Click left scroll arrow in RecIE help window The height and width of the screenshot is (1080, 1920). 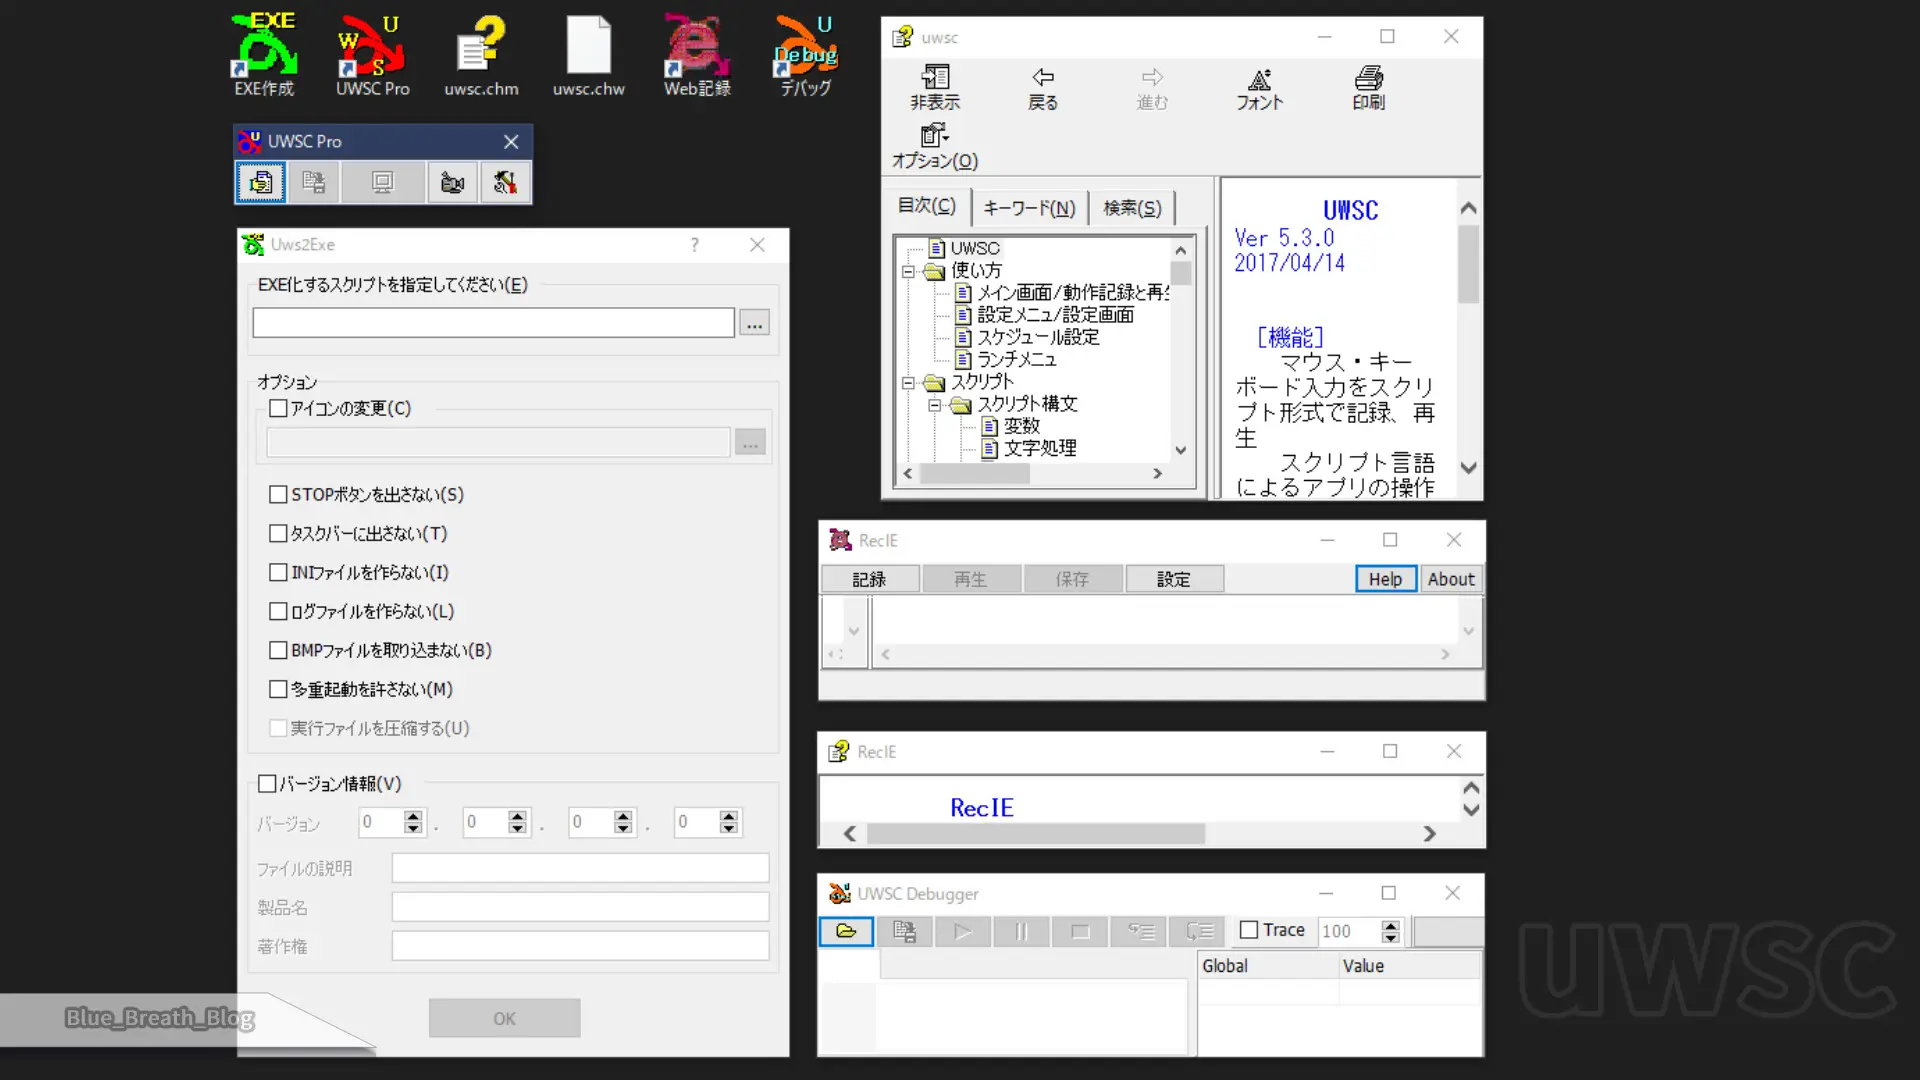coord(849,834)
